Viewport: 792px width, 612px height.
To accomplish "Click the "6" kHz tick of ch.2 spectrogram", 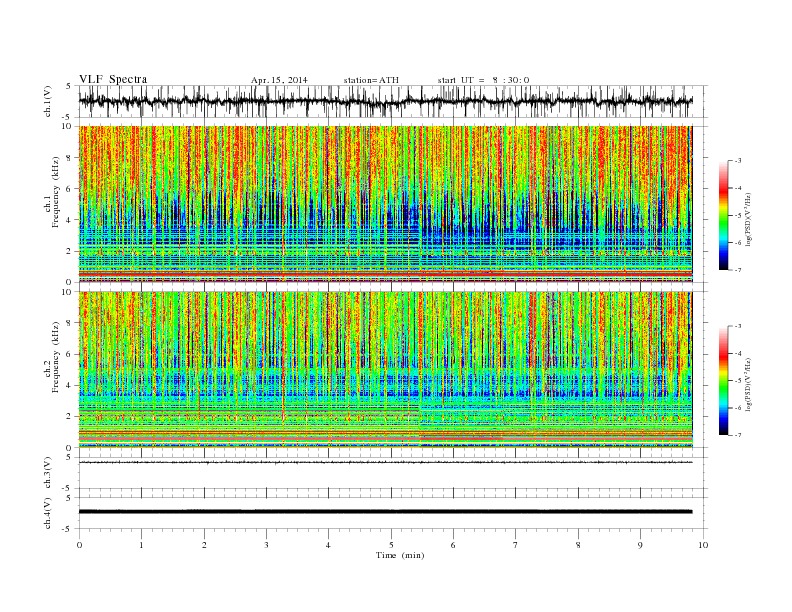I will 70,354.
